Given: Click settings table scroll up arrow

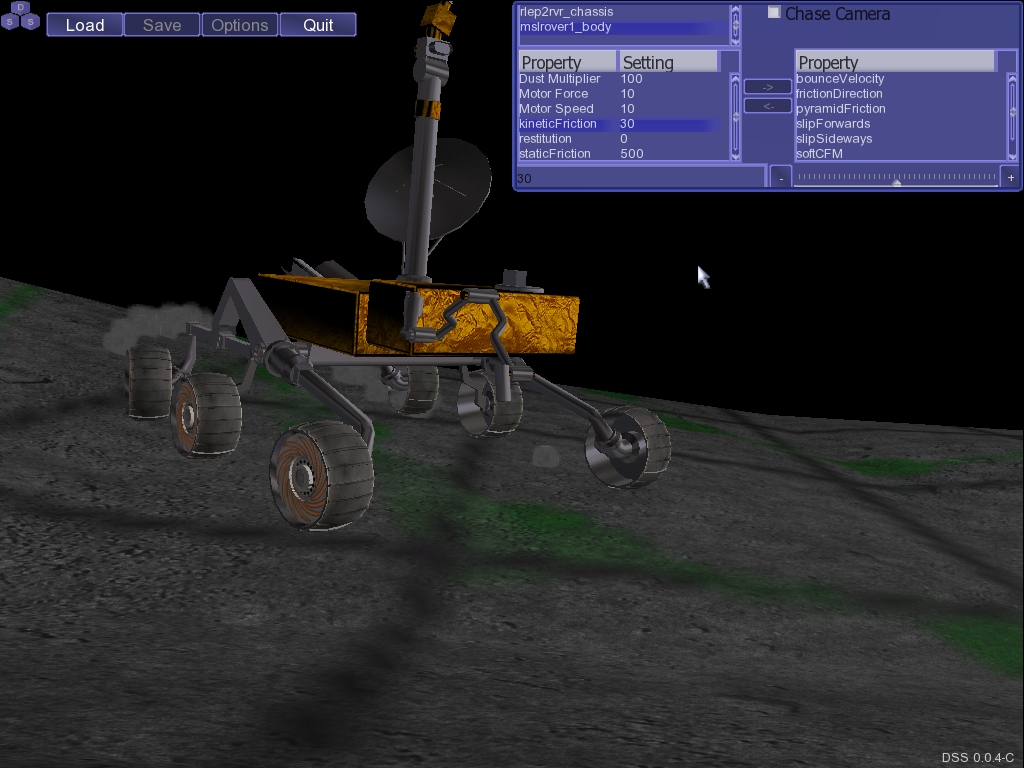Looking at the screenshot, I should pyautogui.click(x=735, y=79).
